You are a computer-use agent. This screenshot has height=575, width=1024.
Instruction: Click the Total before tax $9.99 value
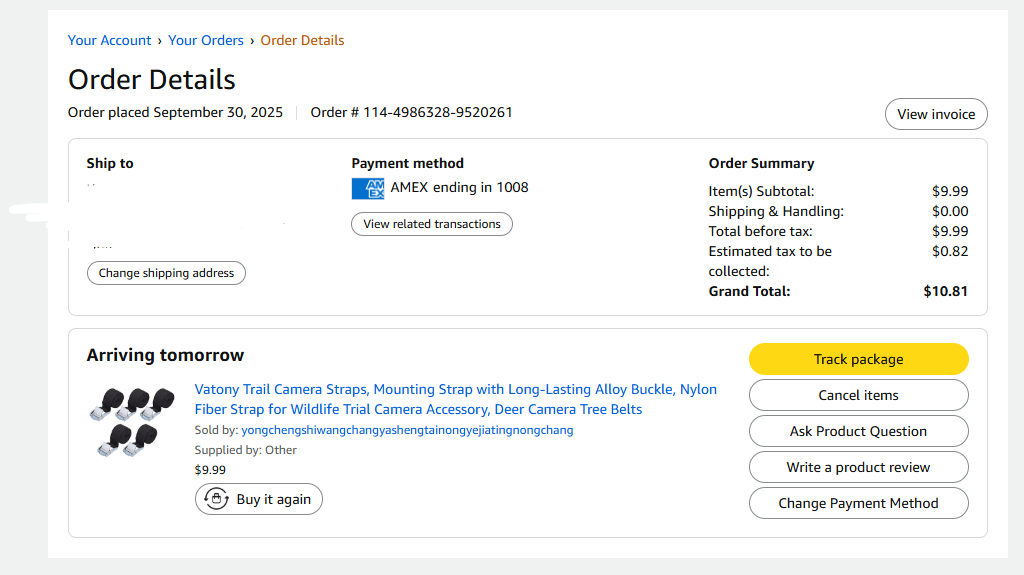950,231
